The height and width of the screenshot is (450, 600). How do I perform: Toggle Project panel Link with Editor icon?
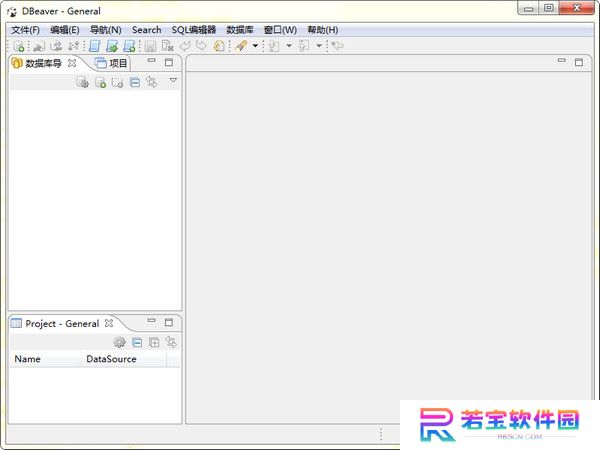[171, 342]
